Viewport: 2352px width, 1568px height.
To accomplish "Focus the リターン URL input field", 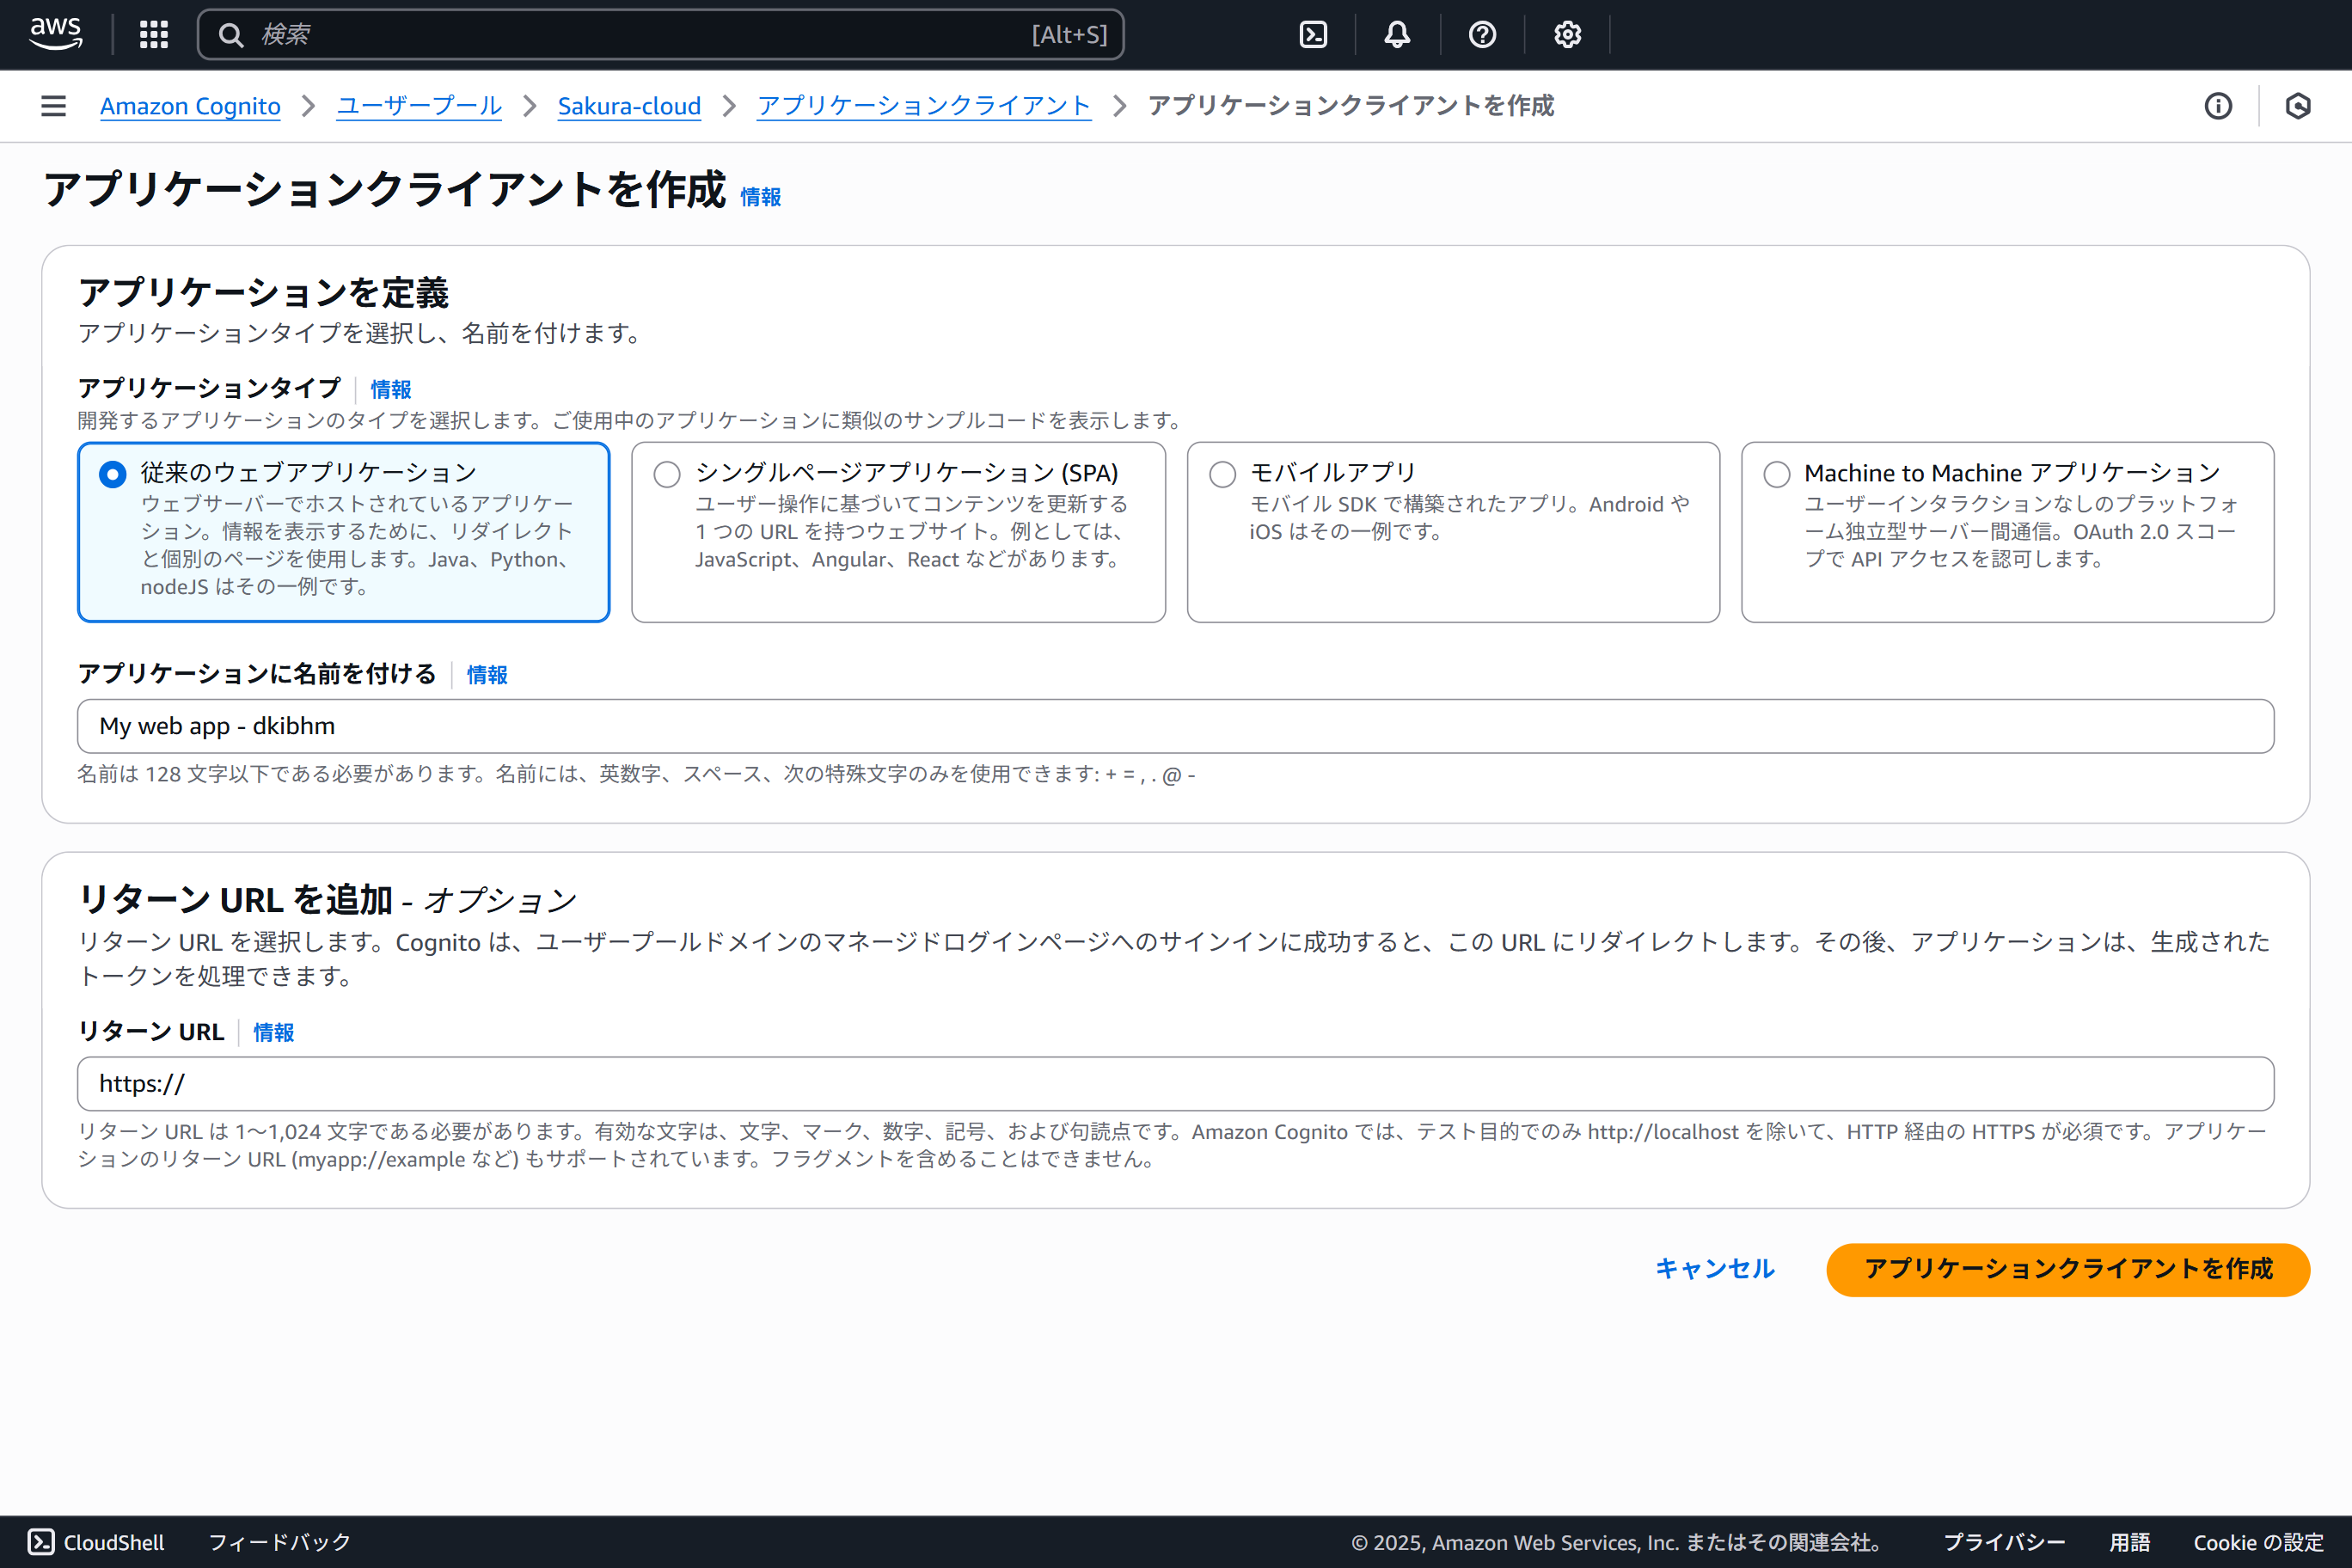I will tap(1176, 1084).
